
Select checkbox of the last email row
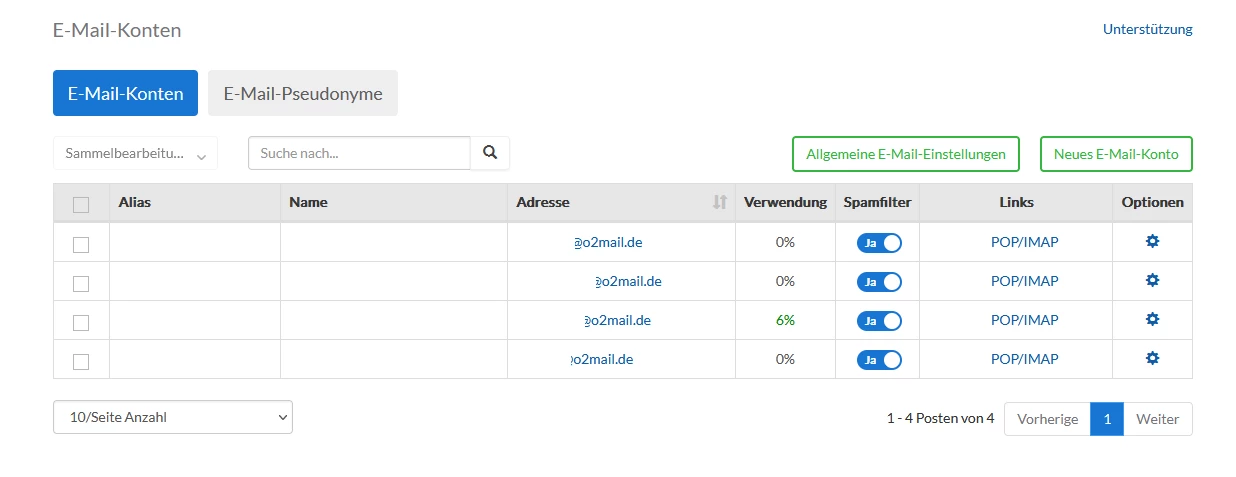(81, 361)
